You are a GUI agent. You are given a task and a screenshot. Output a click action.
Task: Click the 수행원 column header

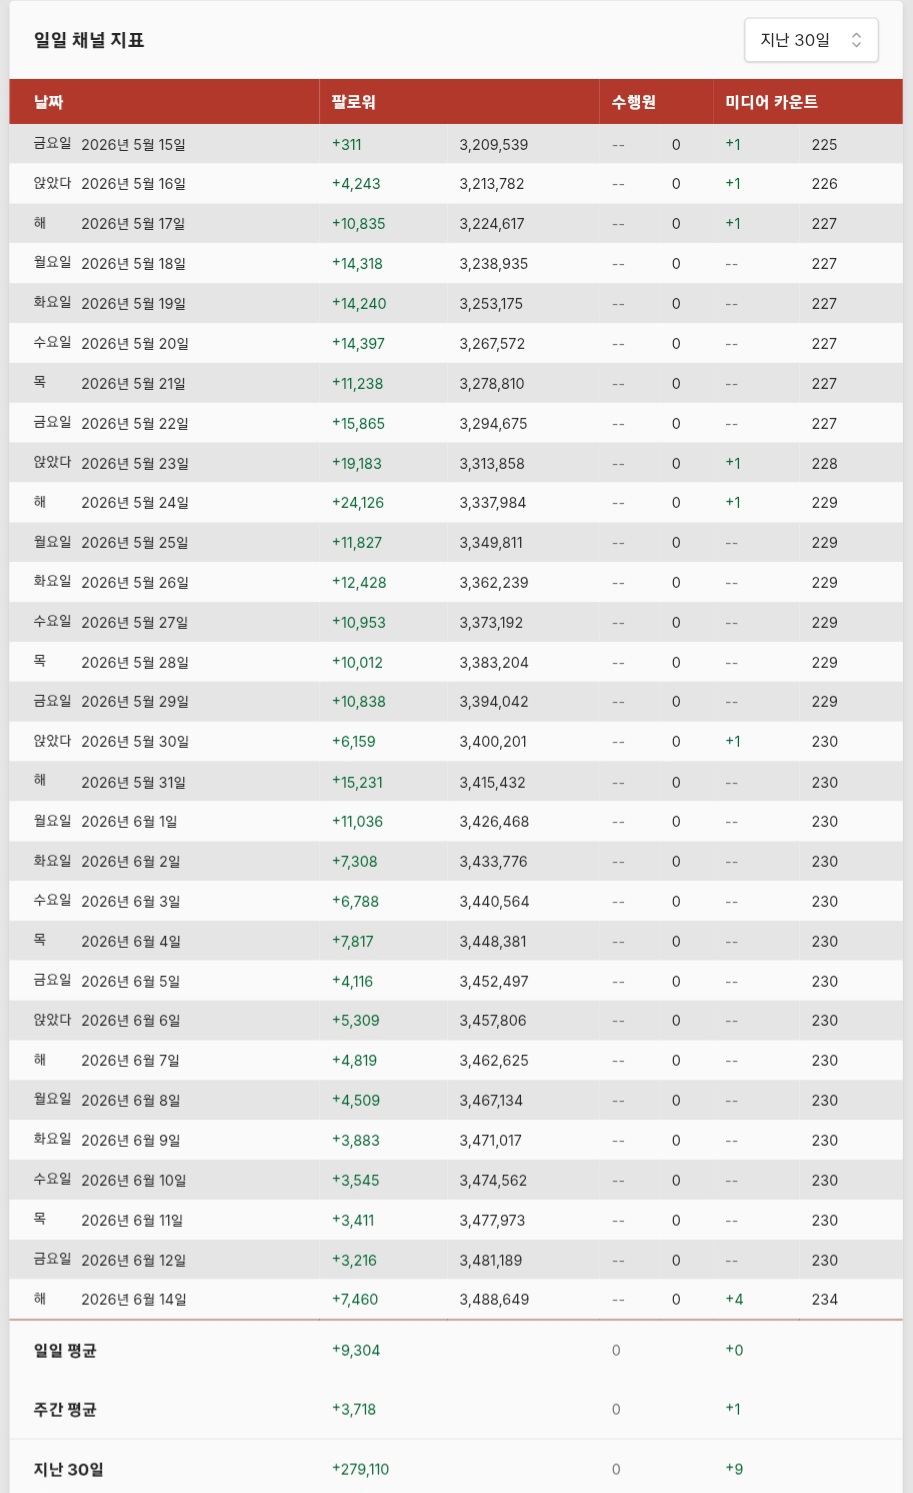click(x=634, y=102)
